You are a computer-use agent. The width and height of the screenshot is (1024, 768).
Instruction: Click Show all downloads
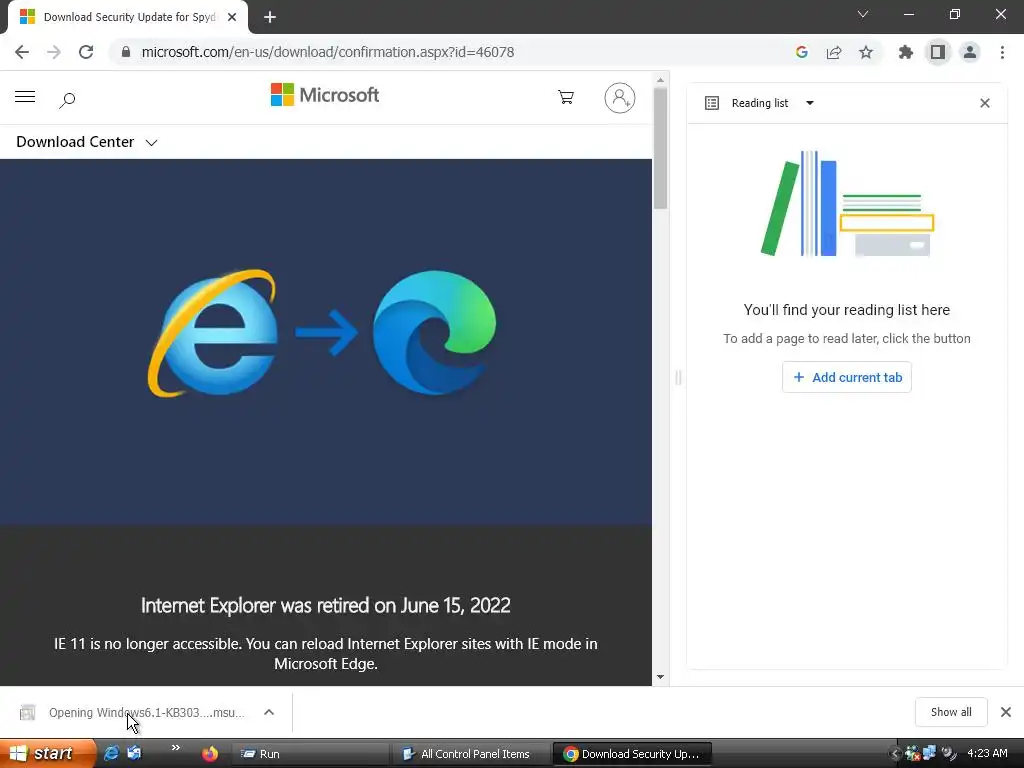tap(951, 712)
